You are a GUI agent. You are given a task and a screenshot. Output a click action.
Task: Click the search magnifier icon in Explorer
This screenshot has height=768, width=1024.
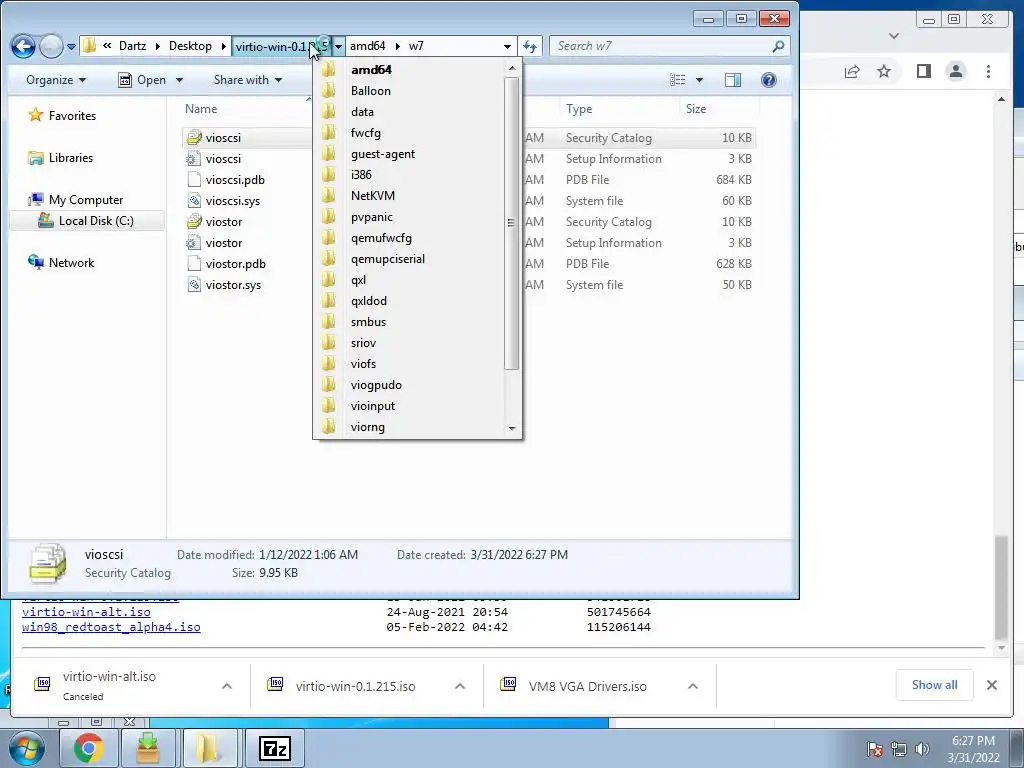tap(778, 46)
